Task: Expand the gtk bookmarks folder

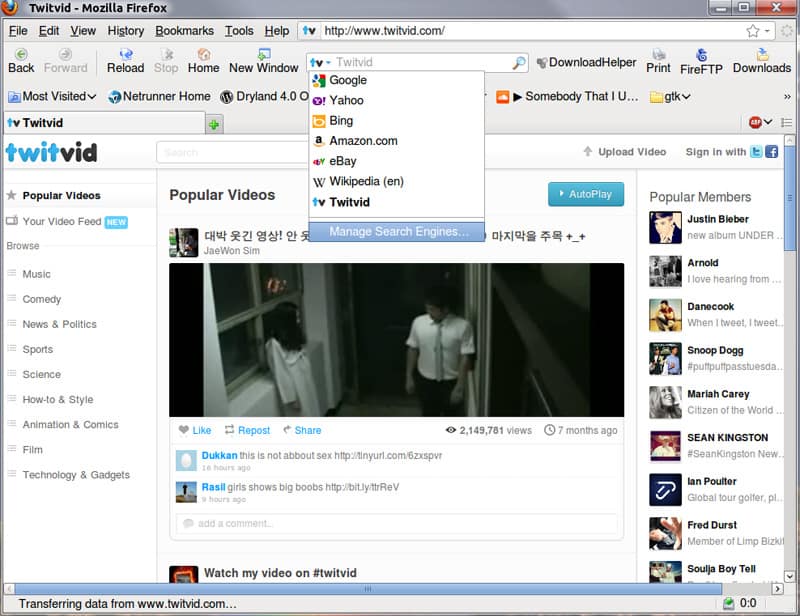Action: [x=670, y=96]
